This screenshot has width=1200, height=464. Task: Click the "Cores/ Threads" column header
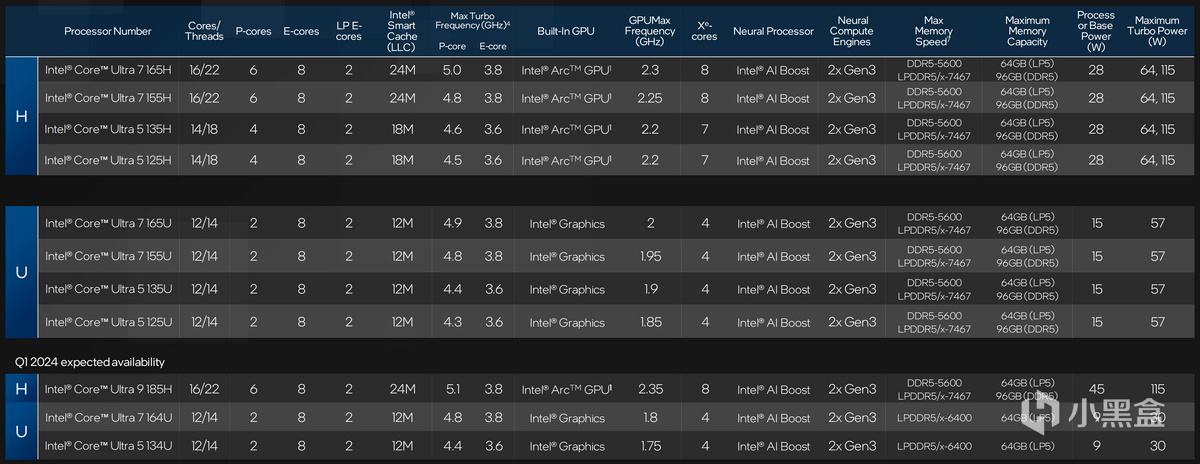(205, 30)
